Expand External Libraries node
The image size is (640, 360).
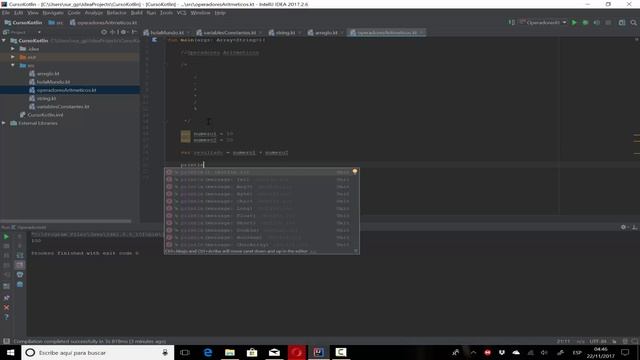(4, 123)
